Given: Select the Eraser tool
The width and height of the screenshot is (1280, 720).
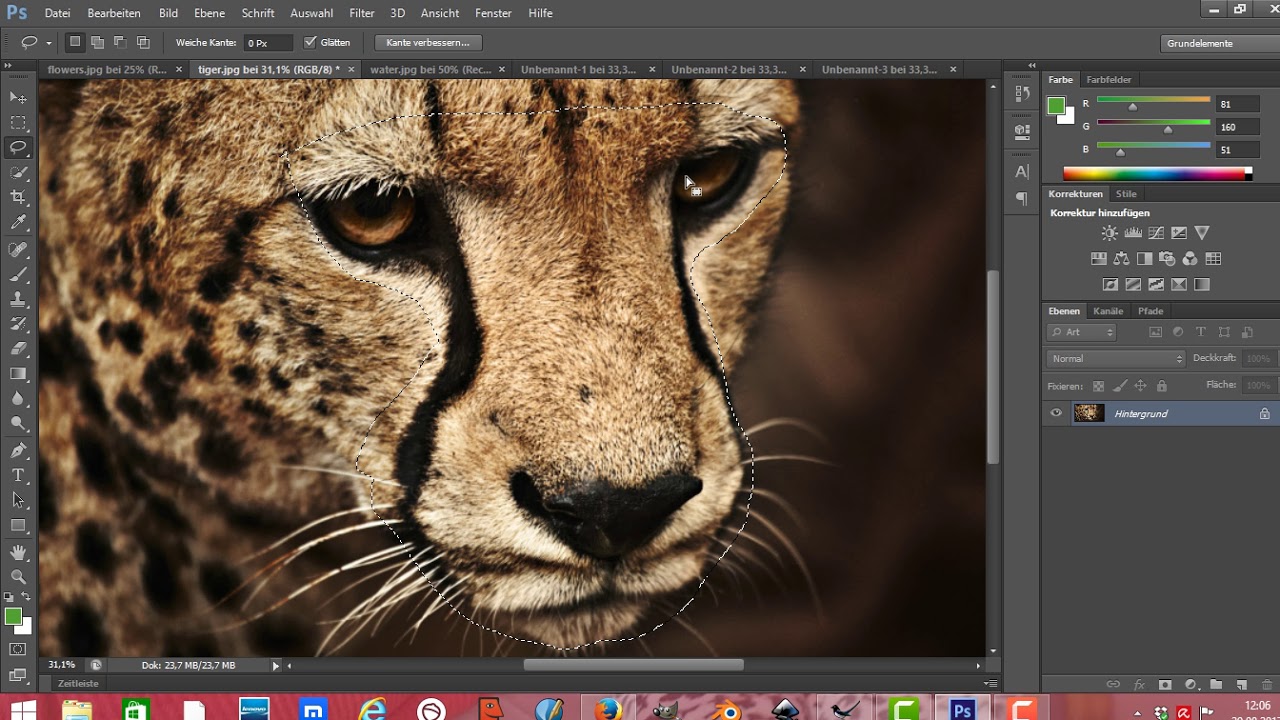Looking at the screenshot, I should pyautogui.click(x=18, y=349).
